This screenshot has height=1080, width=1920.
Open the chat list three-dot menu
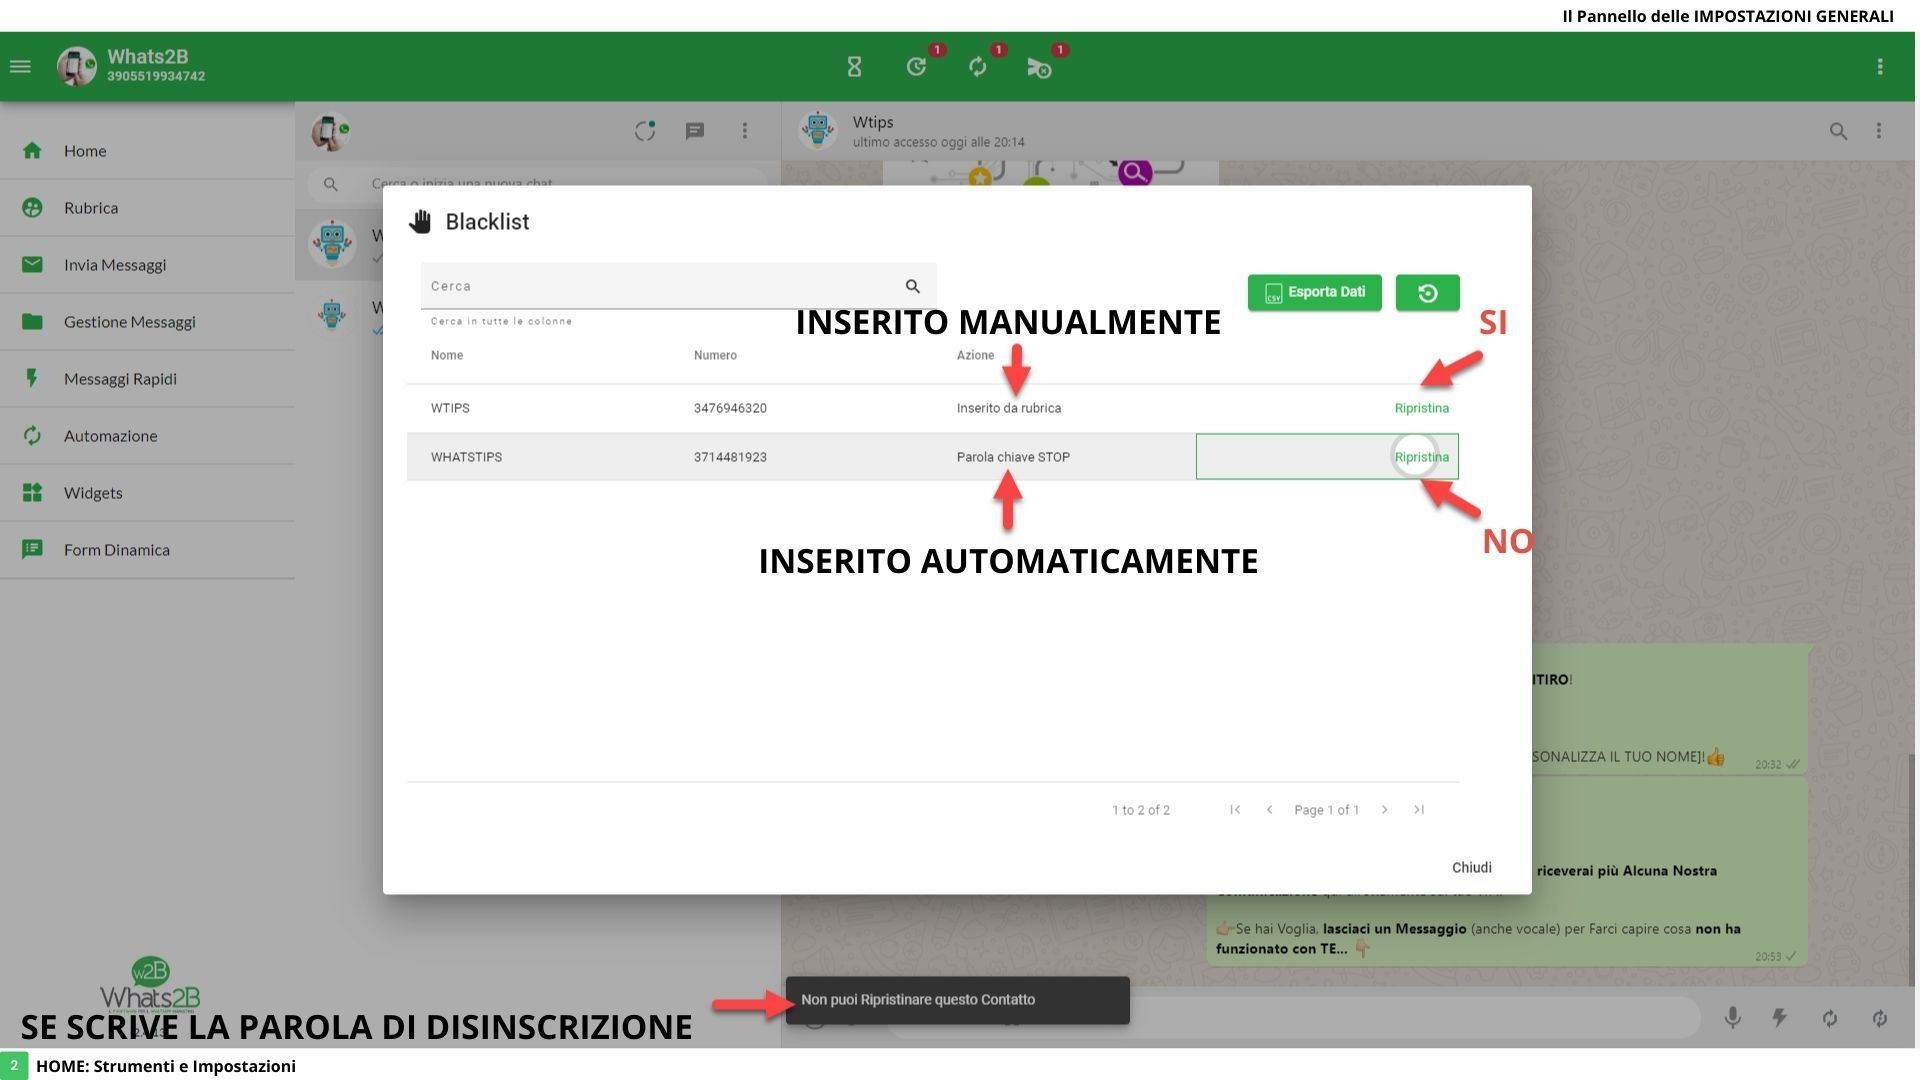point(744,131)
